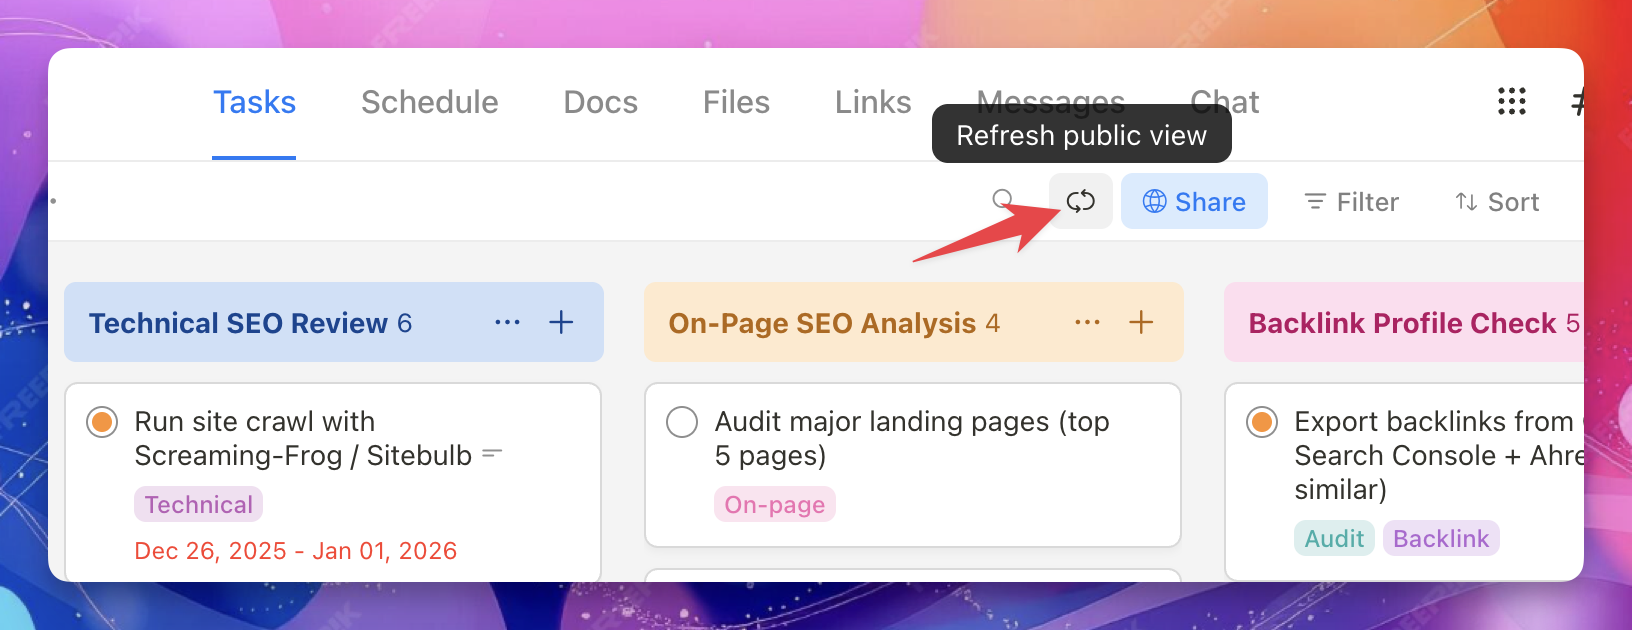Image resolution: width=1632 pixels, height=630 pixels.
Task: Switch to the Tasks tab
Action: click(x=254, y=102)
